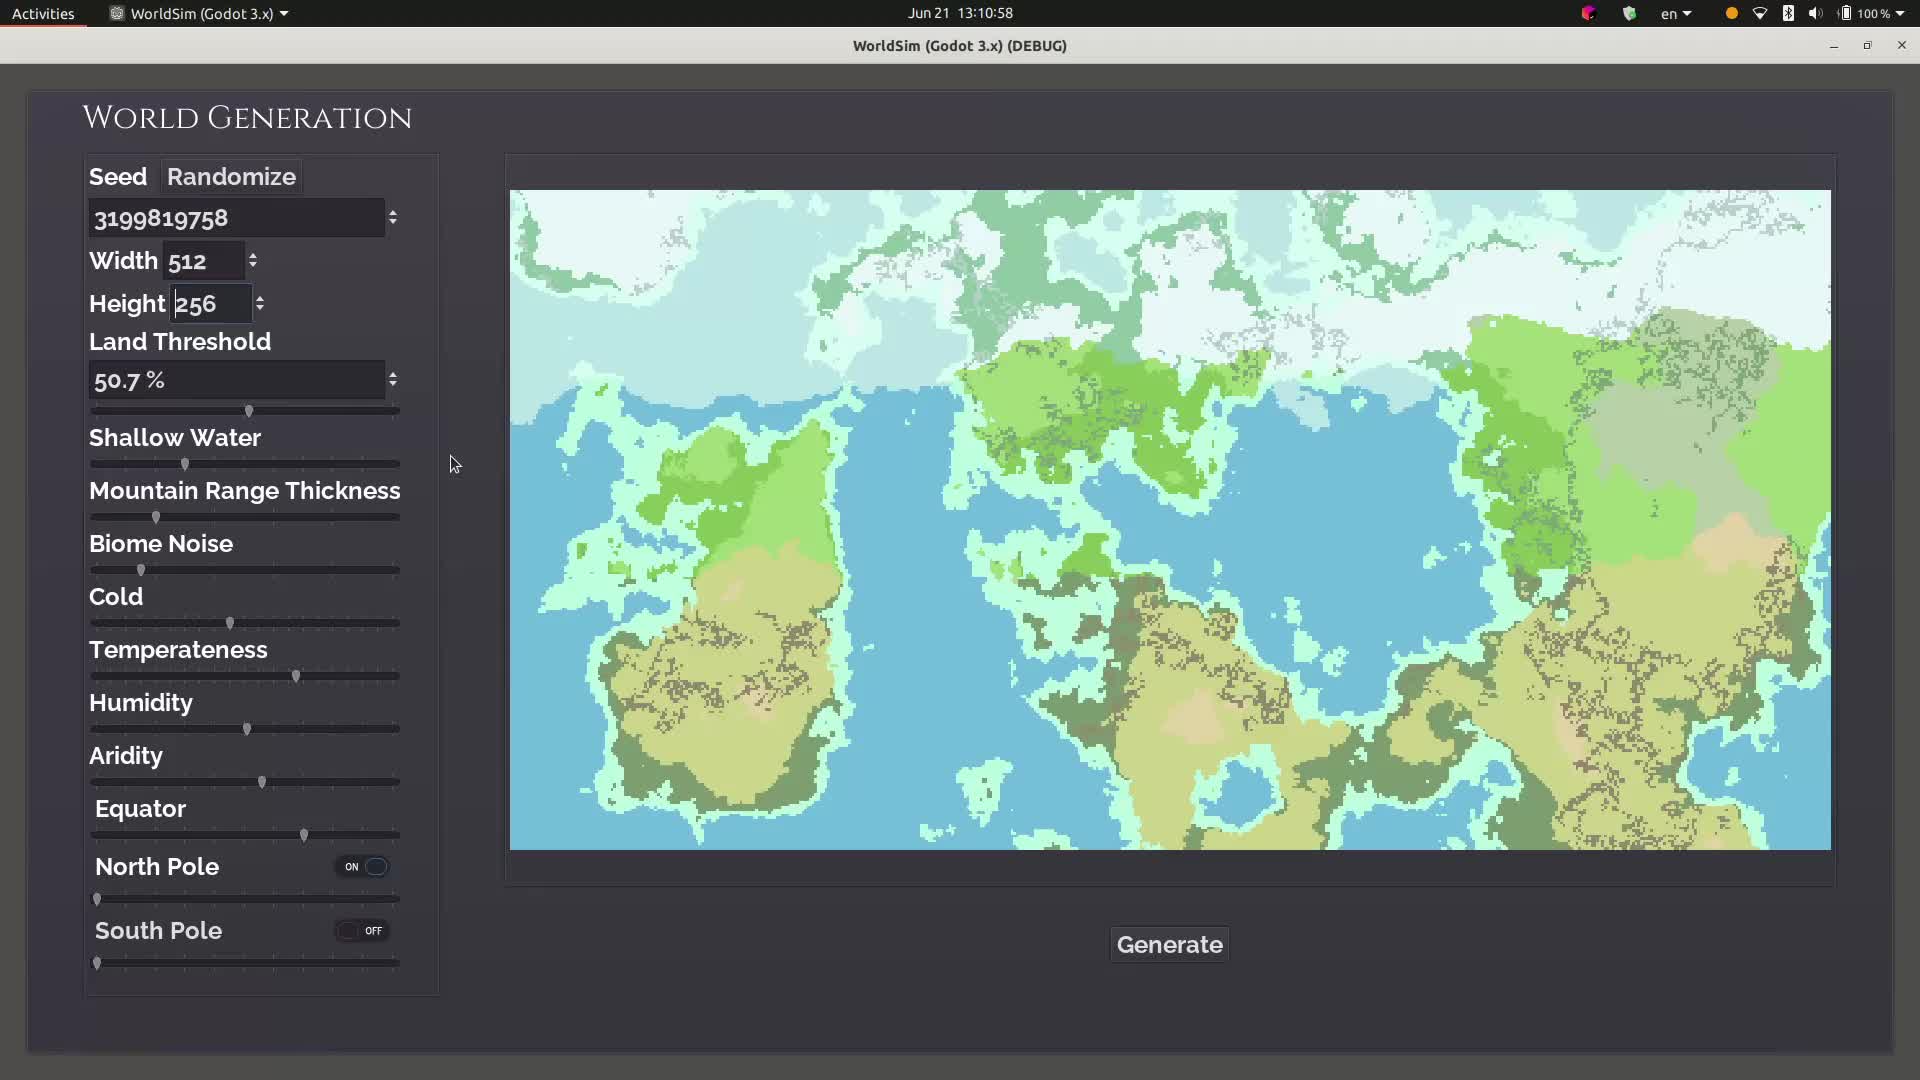The height and width of the screenshot is (1080, 1920).
Task: Open the Activities overview
Action: (x=43, y=13)
